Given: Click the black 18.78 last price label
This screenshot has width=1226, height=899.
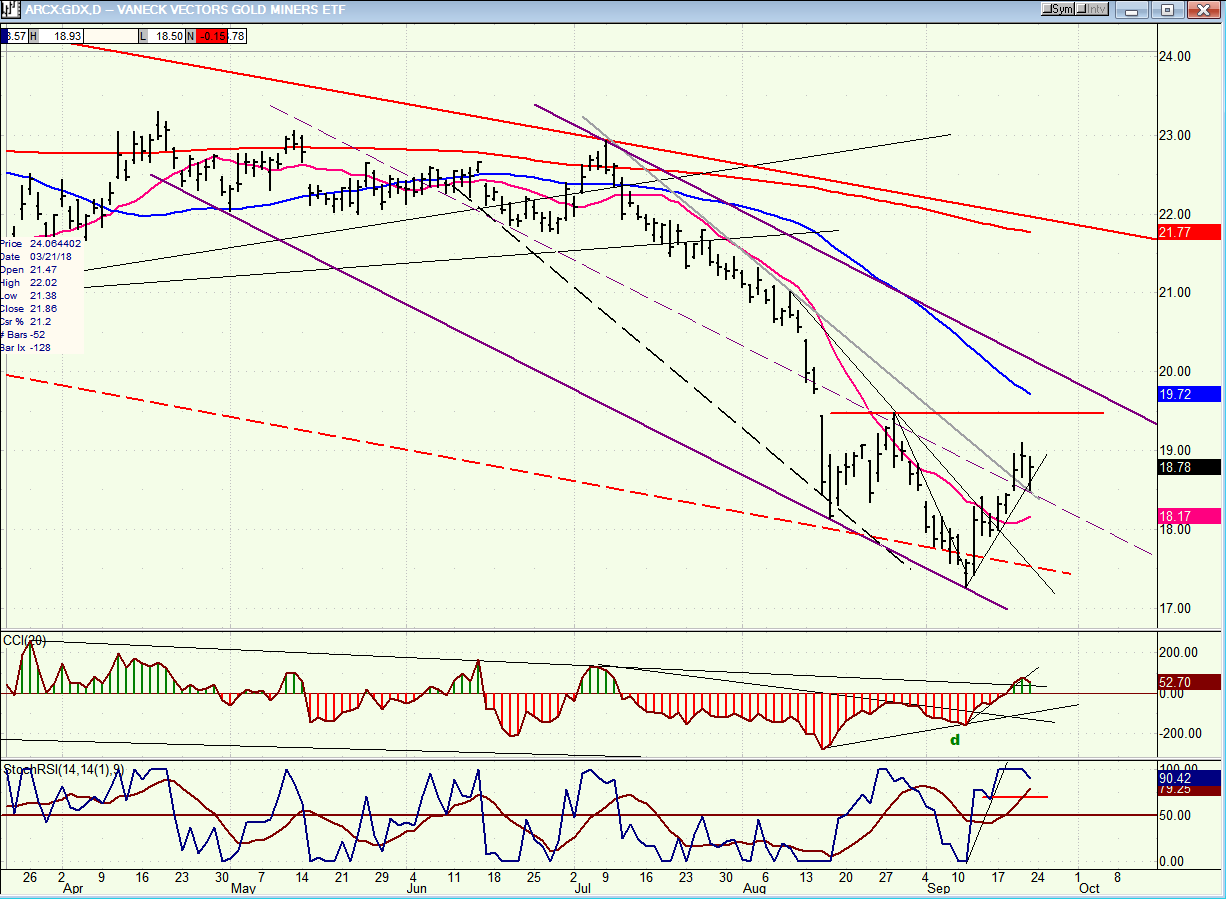Looking at the screenshot, I should coord(1190,466).
